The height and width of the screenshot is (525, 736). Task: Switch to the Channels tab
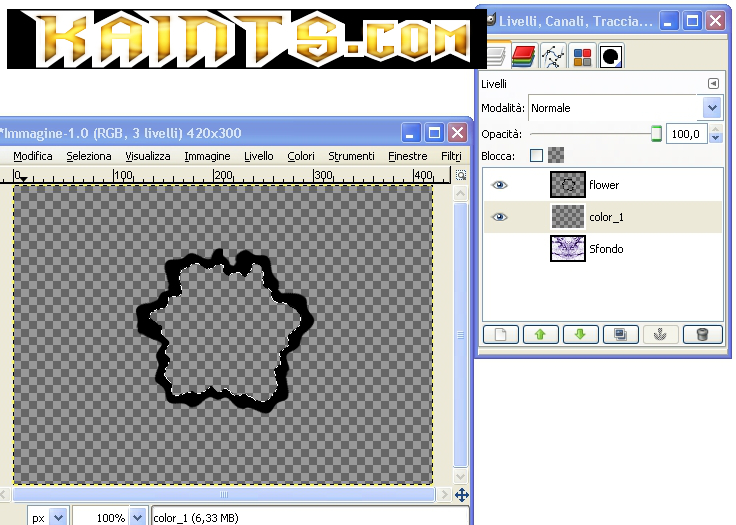524,58
